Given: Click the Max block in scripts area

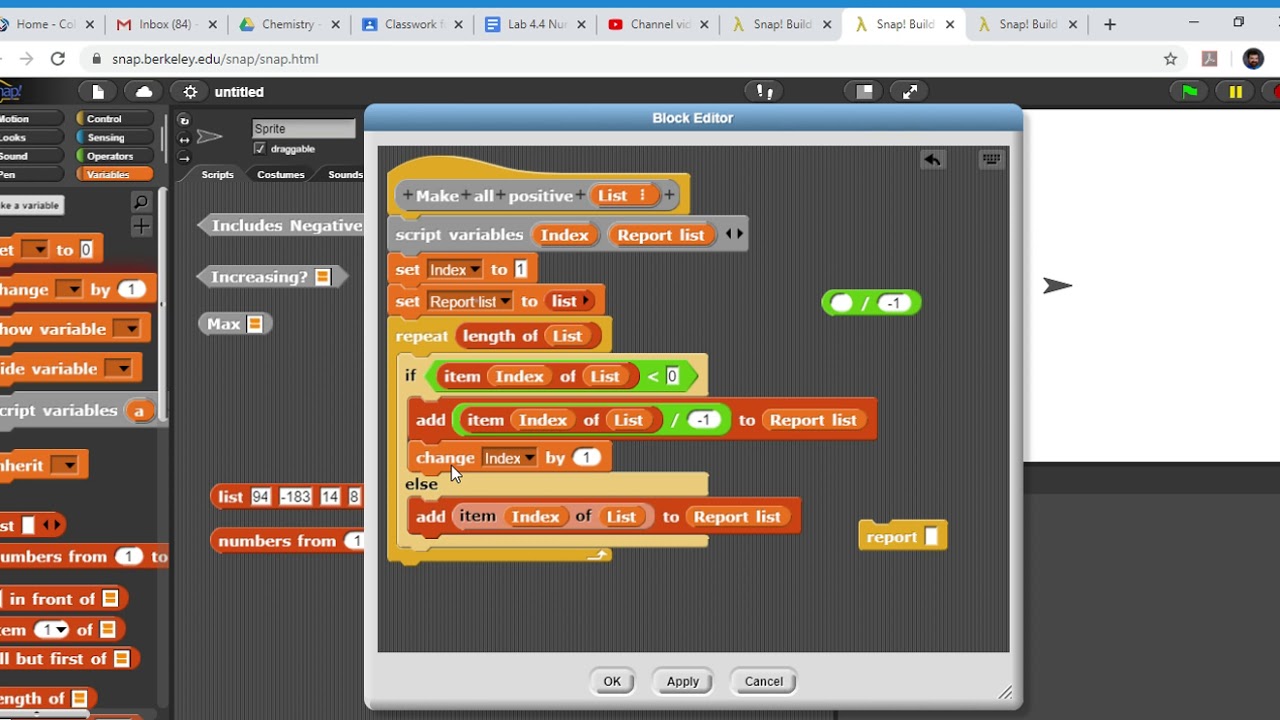Looking at the screenshot, I should (235, 324).
